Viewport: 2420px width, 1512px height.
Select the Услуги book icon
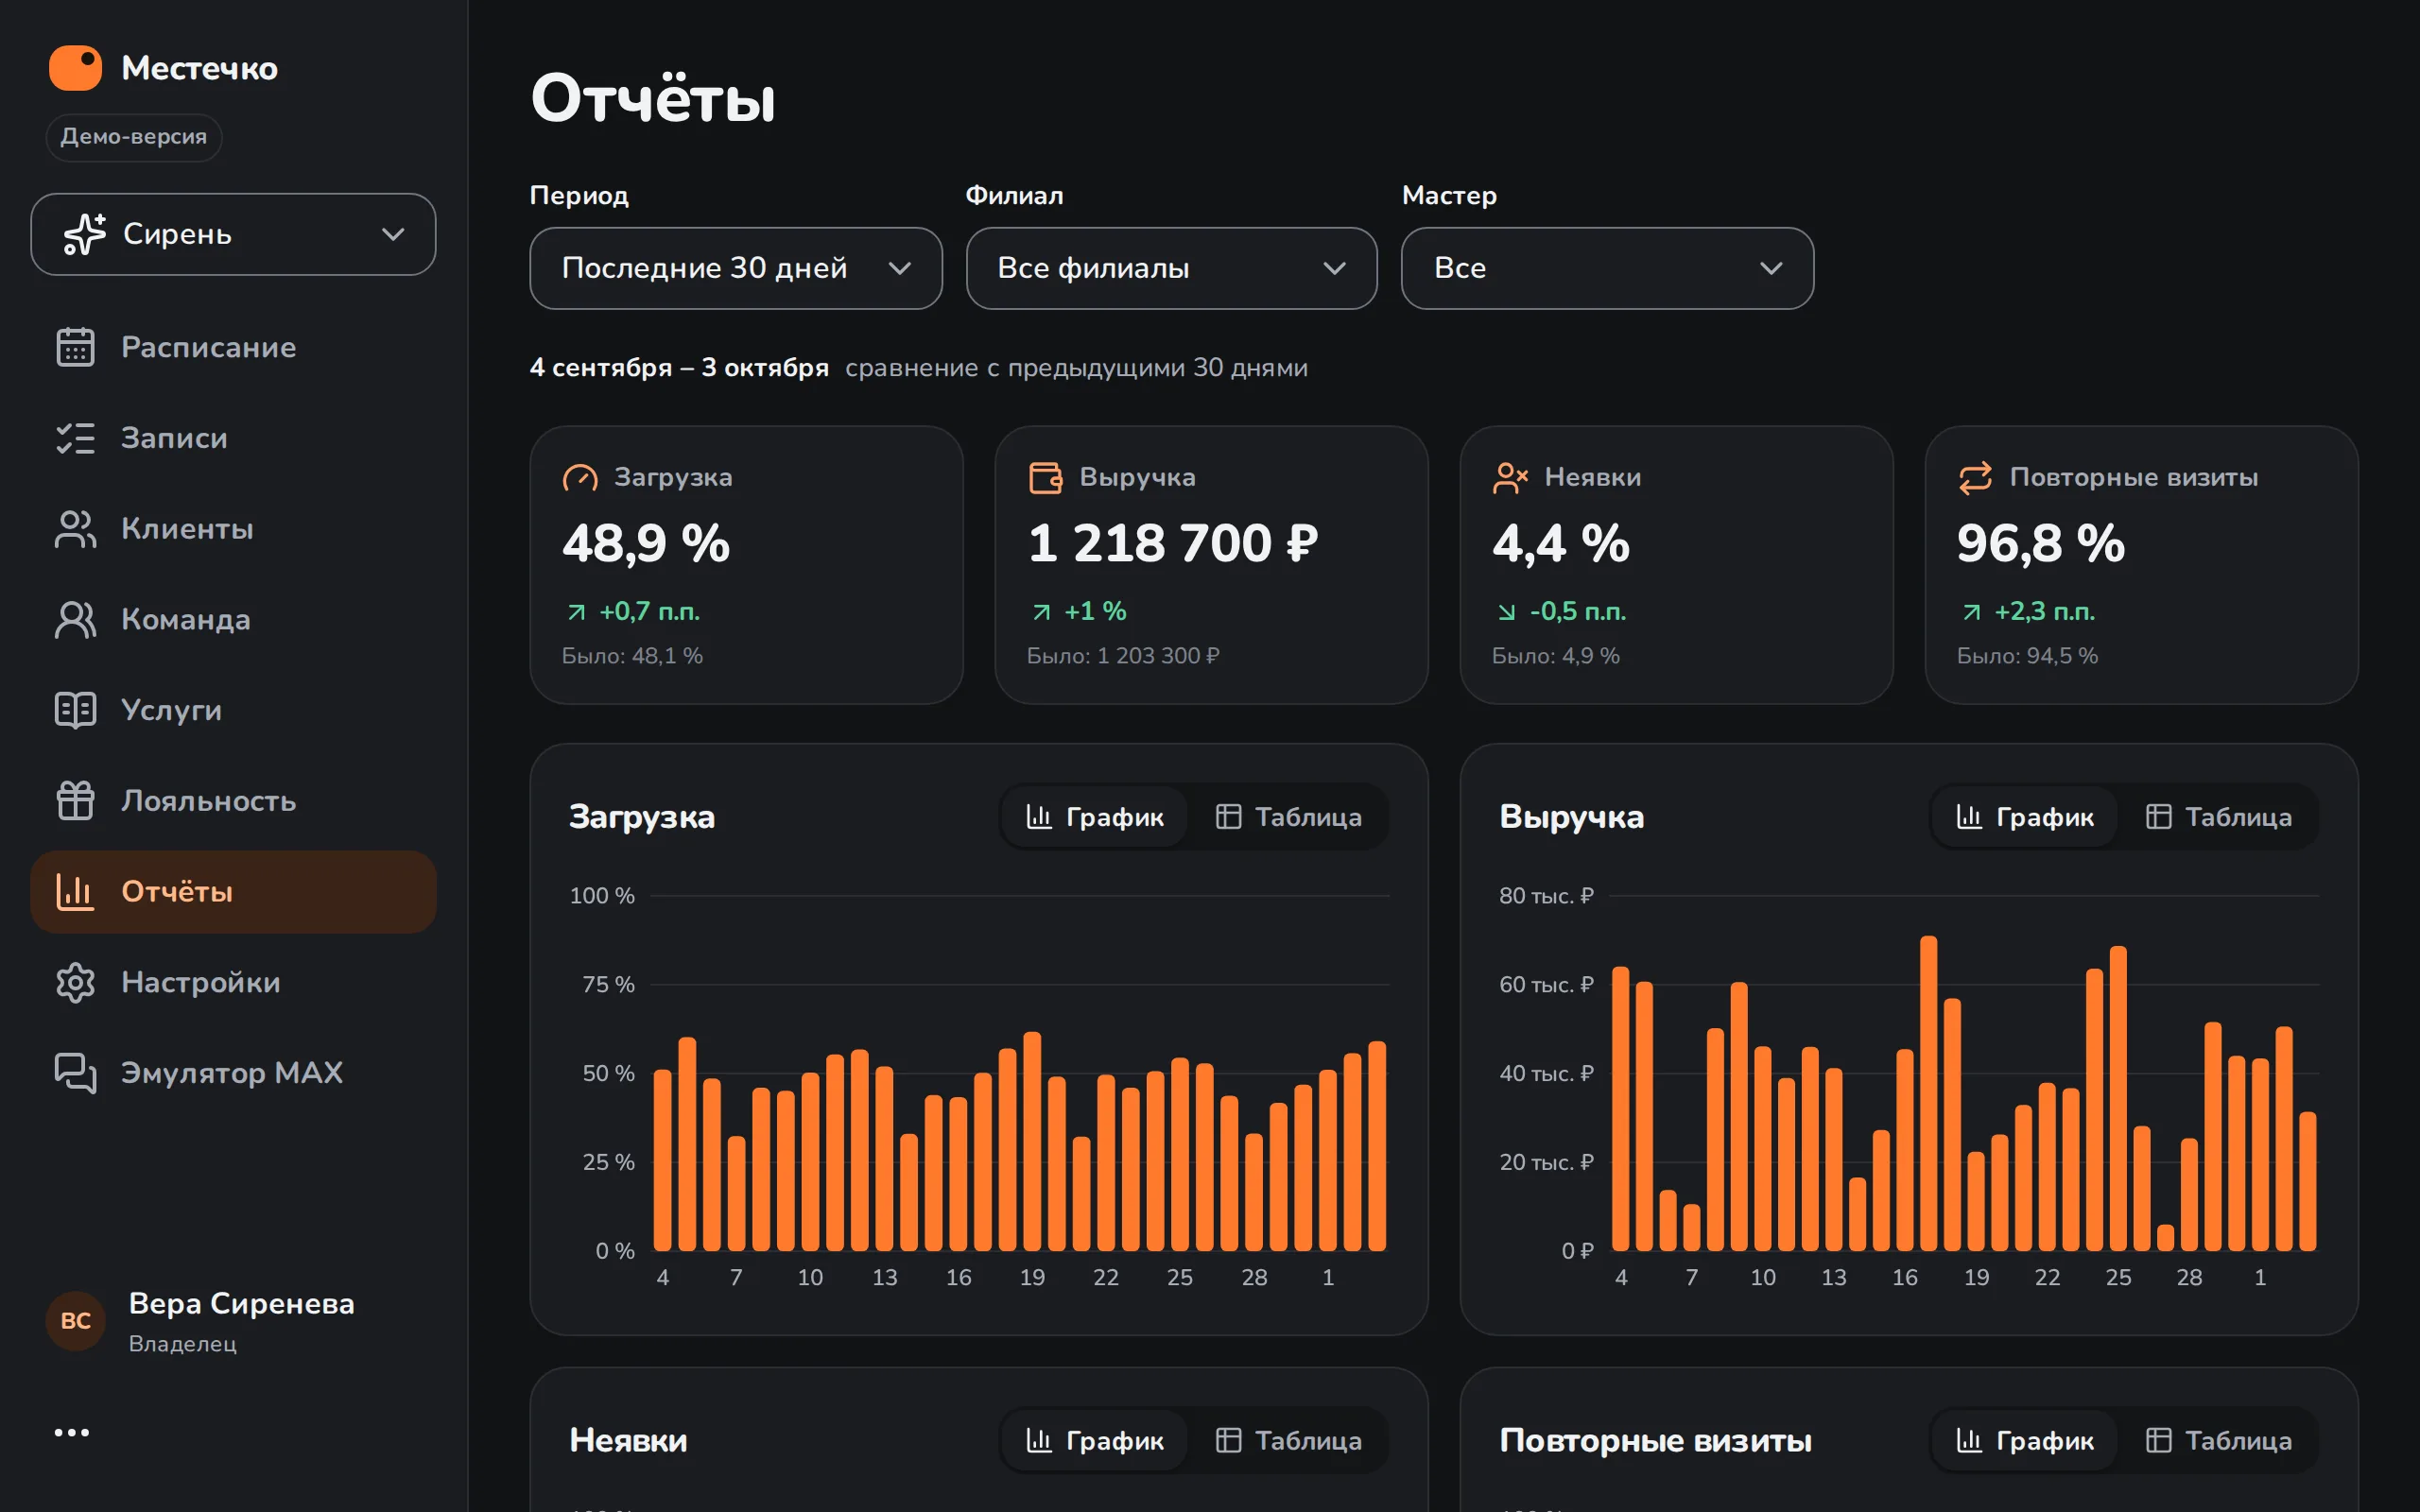pos(75,710)
